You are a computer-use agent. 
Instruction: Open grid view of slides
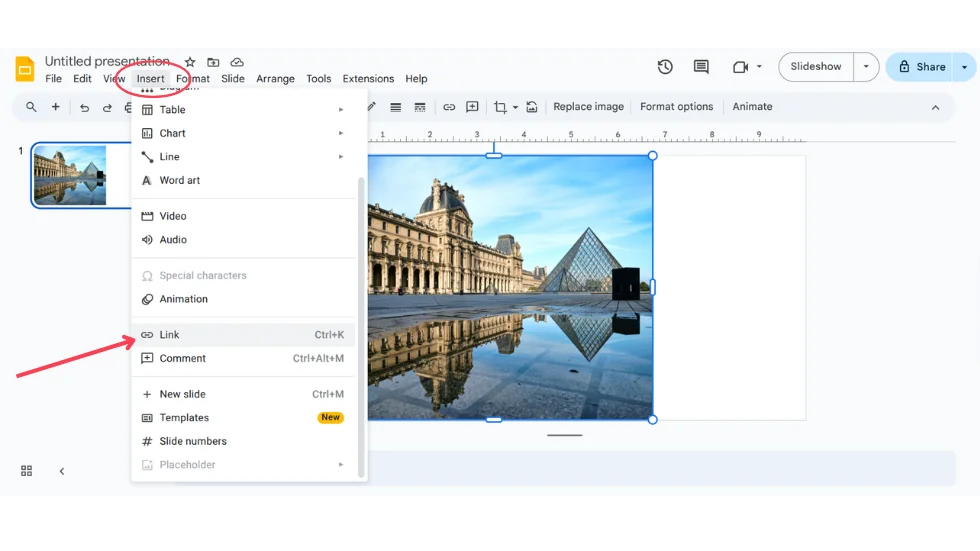[x=26, y=471]
